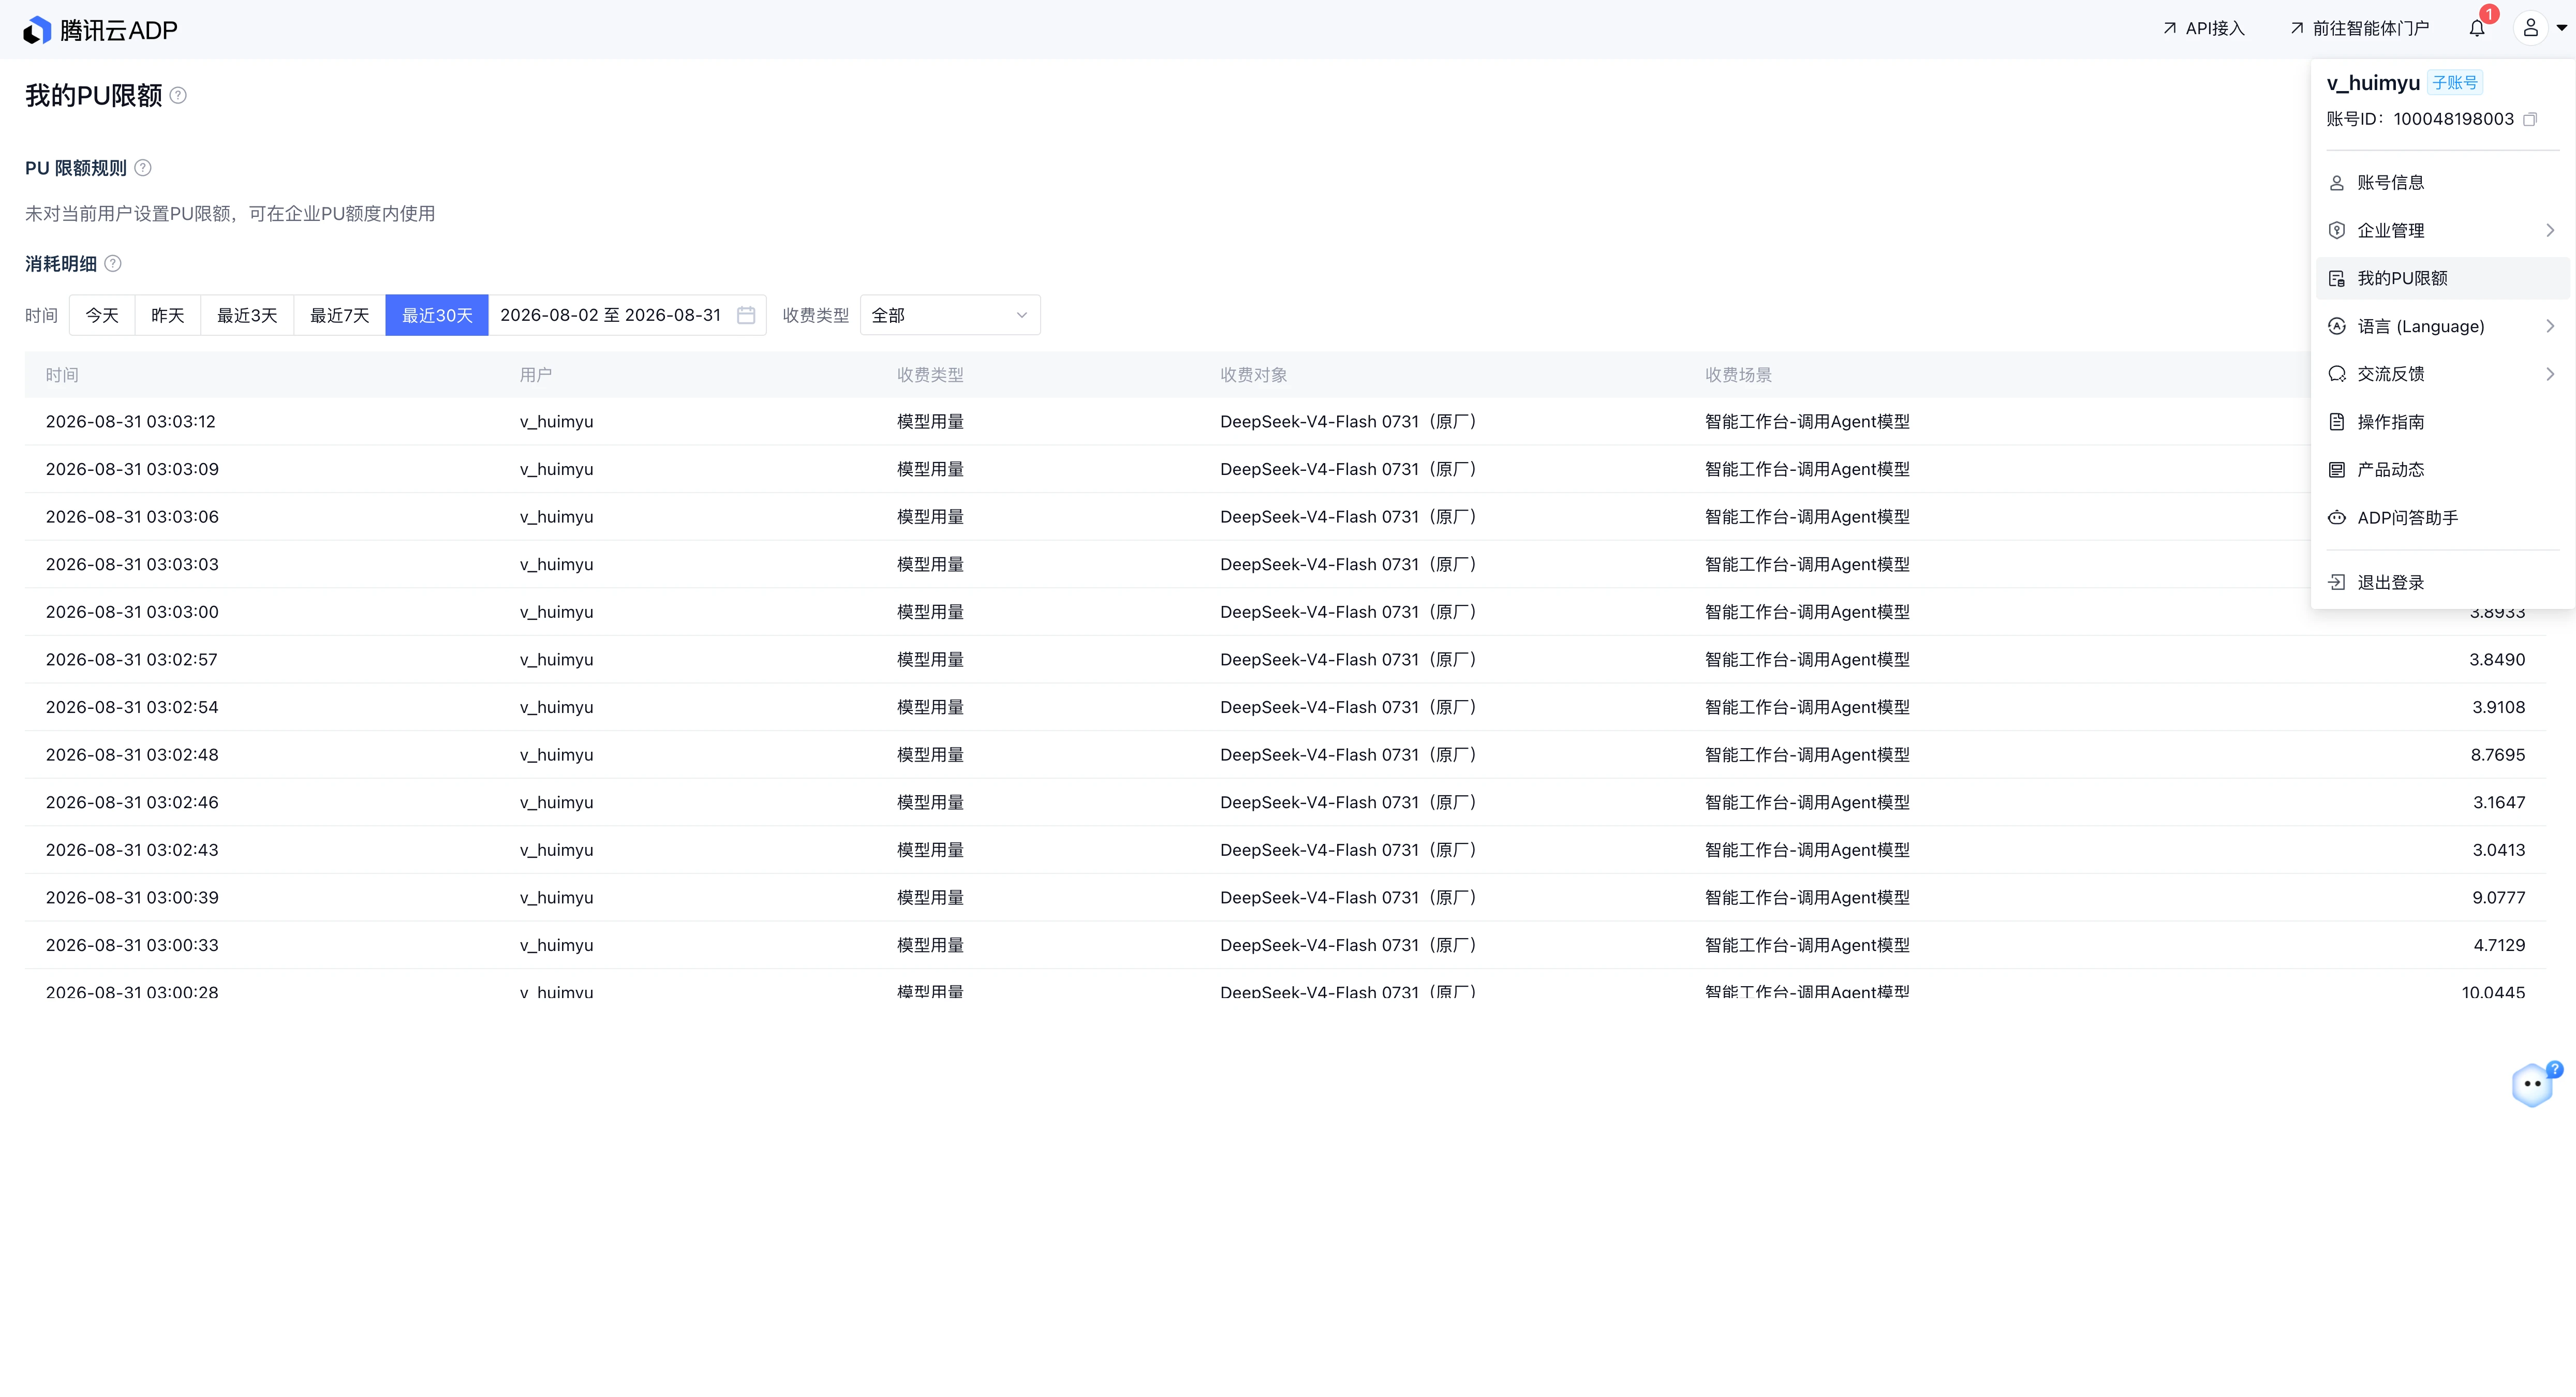This screenshot has width=2576, height=1397.
Task: Open 操作指南 menu item
Action: click(x=2442, y=422)
